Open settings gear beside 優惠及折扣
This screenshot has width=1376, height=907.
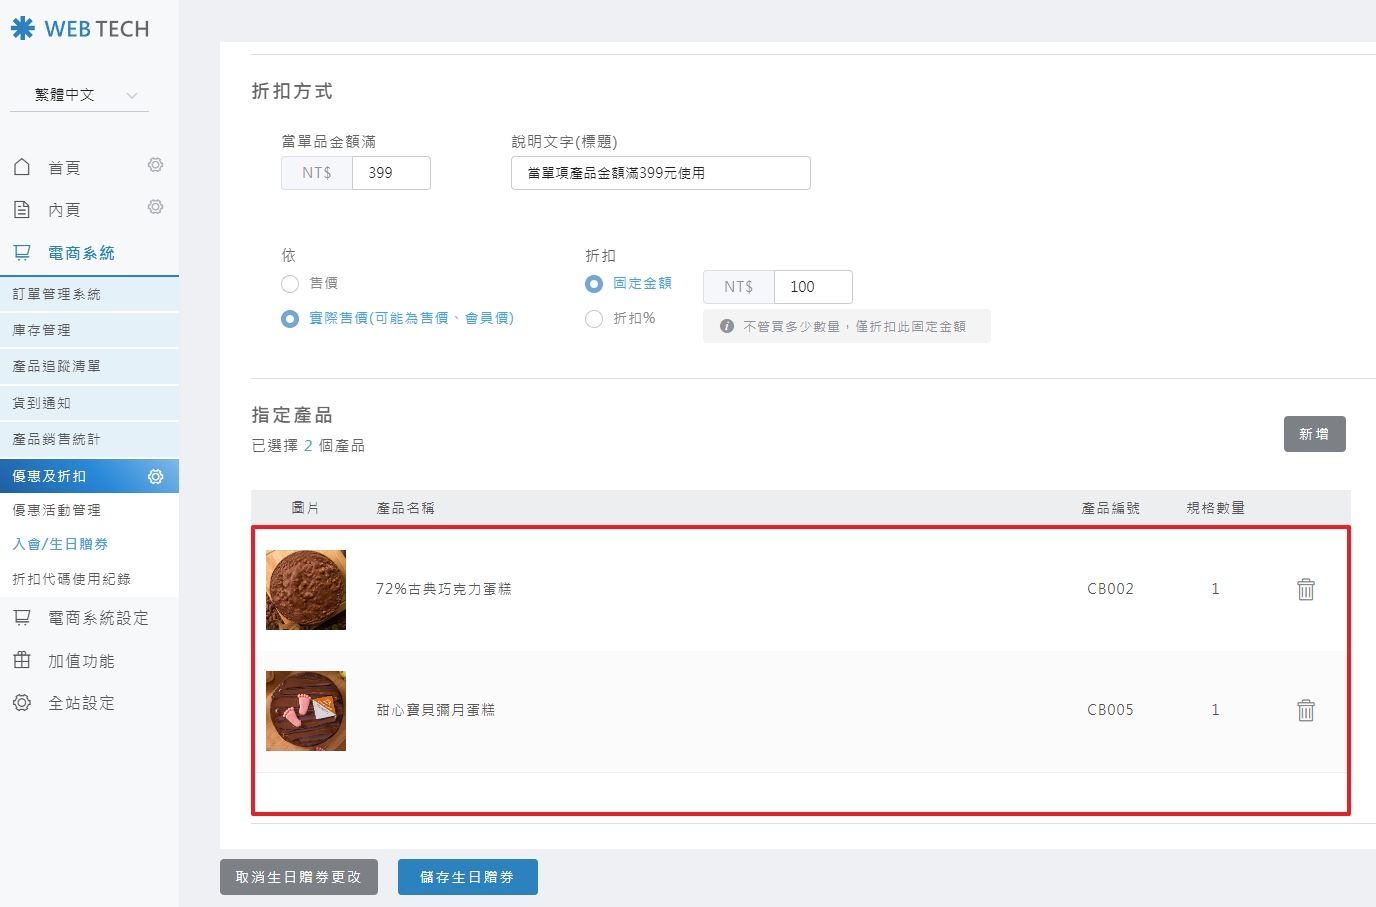155,477
